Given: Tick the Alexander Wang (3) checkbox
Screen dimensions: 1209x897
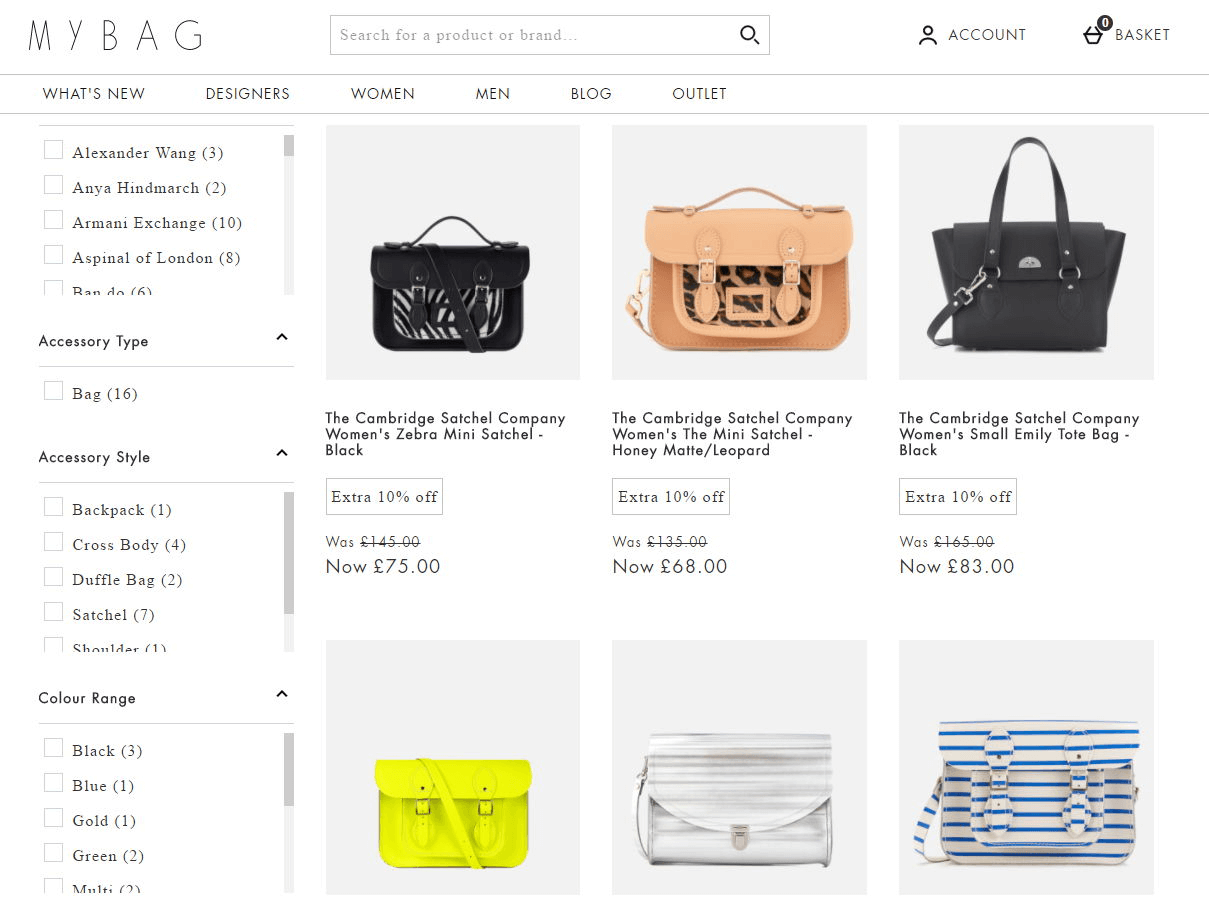Looking at the screenshot, I should tap(54, 150).
